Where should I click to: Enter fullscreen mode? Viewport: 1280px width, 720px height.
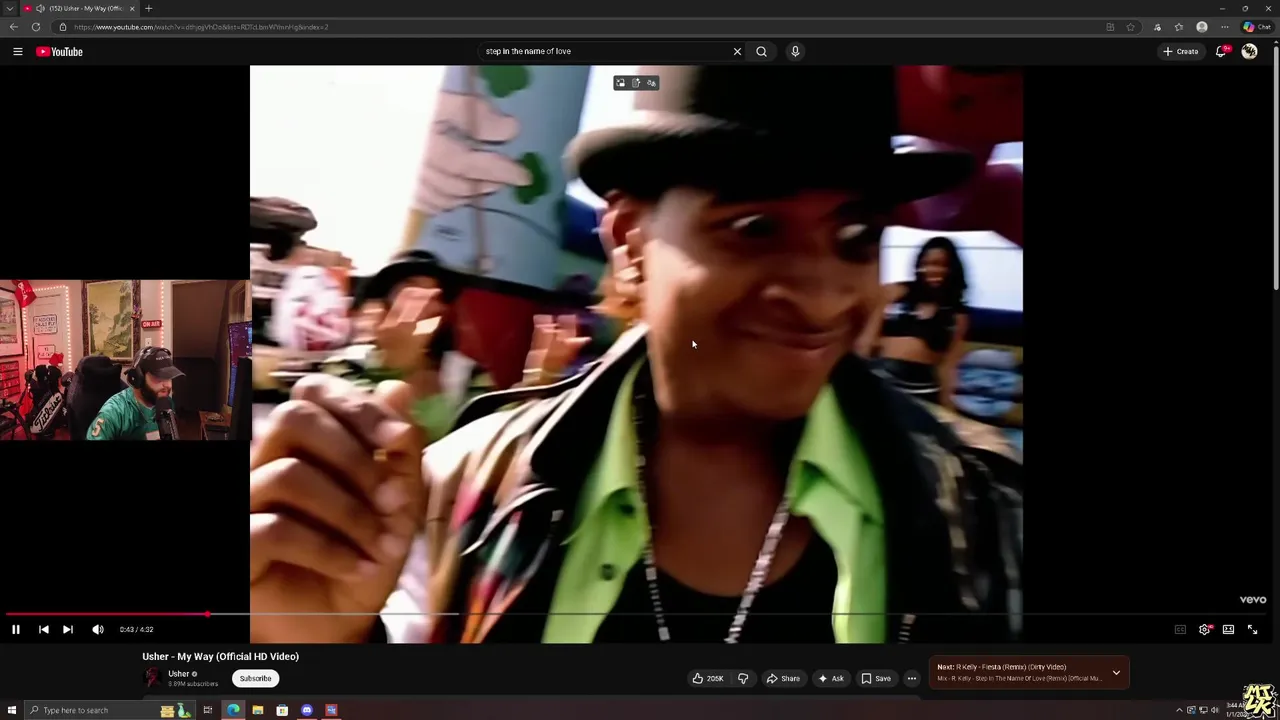pos(1252,629)
